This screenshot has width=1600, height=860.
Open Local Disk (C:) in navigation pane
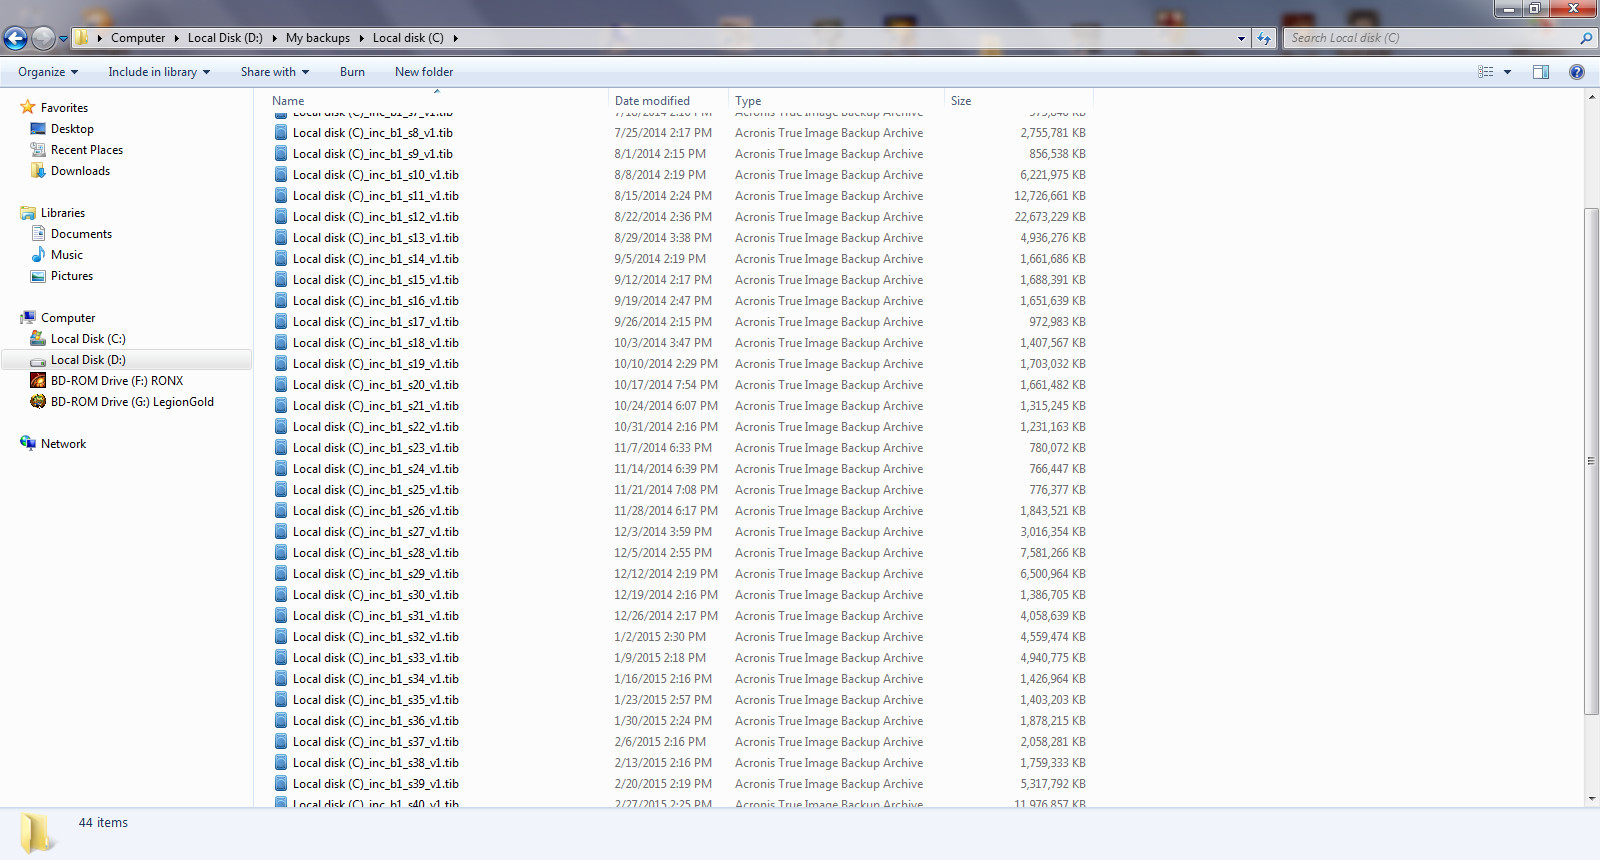click(x=88, y=339)
